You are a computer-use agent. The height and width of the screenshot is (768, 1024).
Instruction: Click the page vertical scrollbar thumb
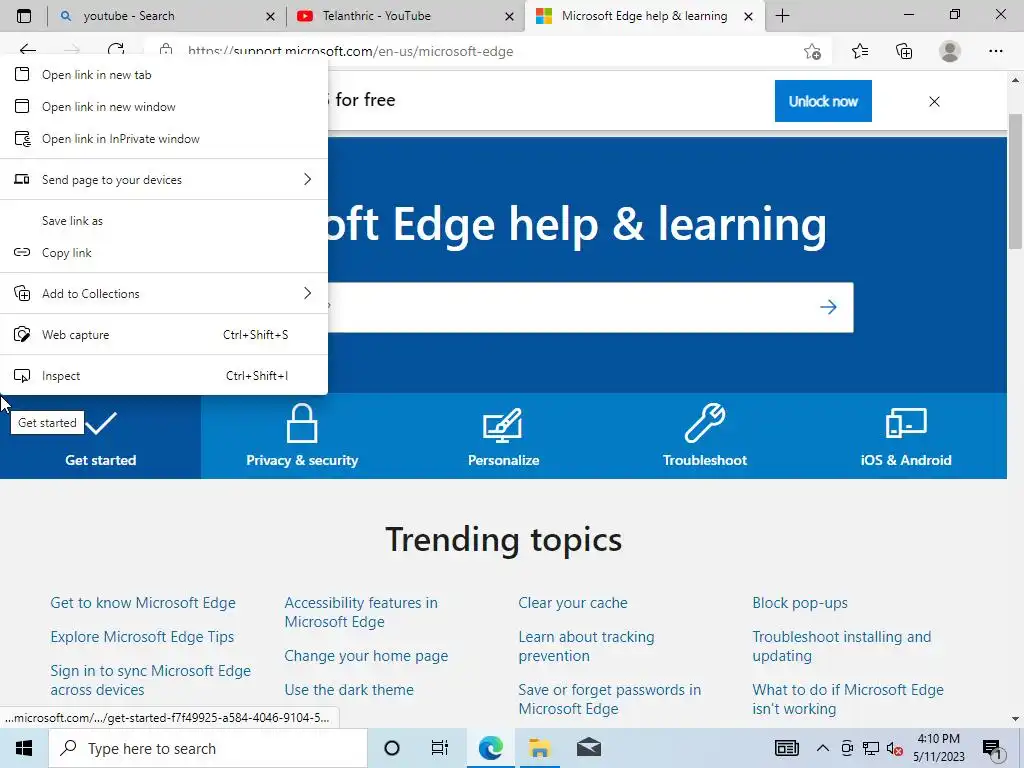[x=1015, y=181]
